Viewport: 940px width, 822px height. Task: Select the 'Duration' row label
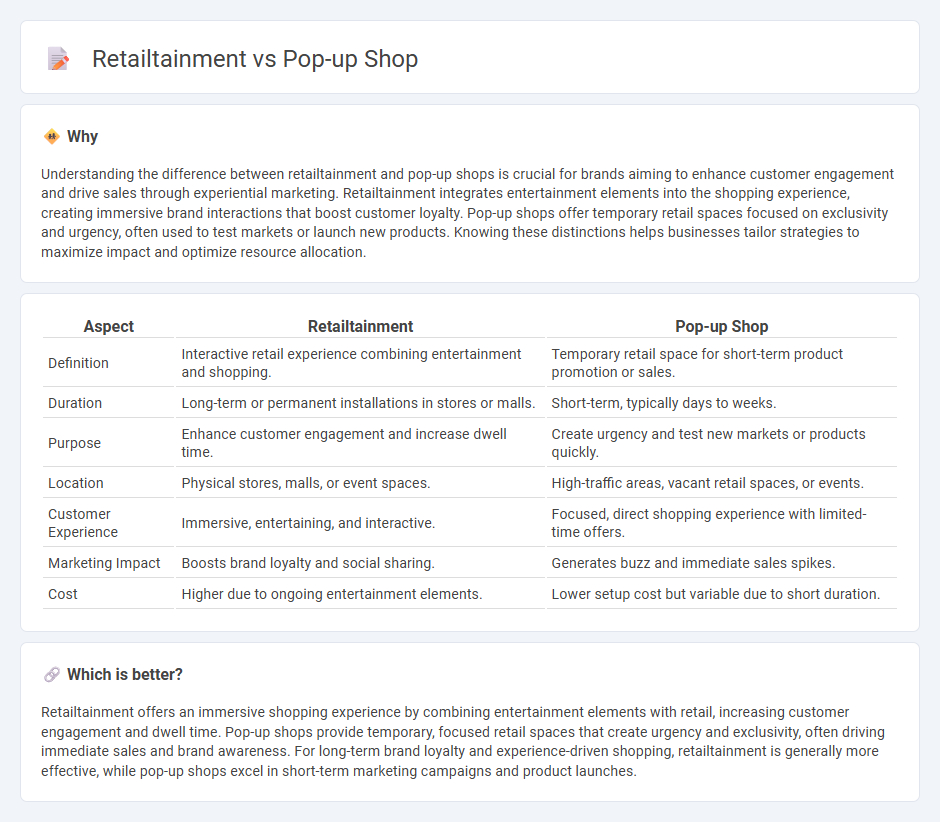click(75, 403)
